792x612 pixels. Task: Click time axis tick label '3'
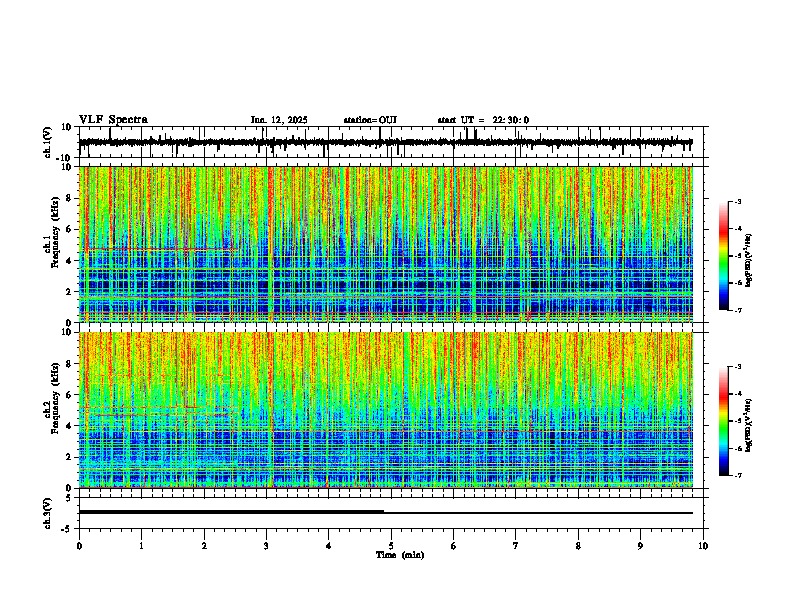266,546
